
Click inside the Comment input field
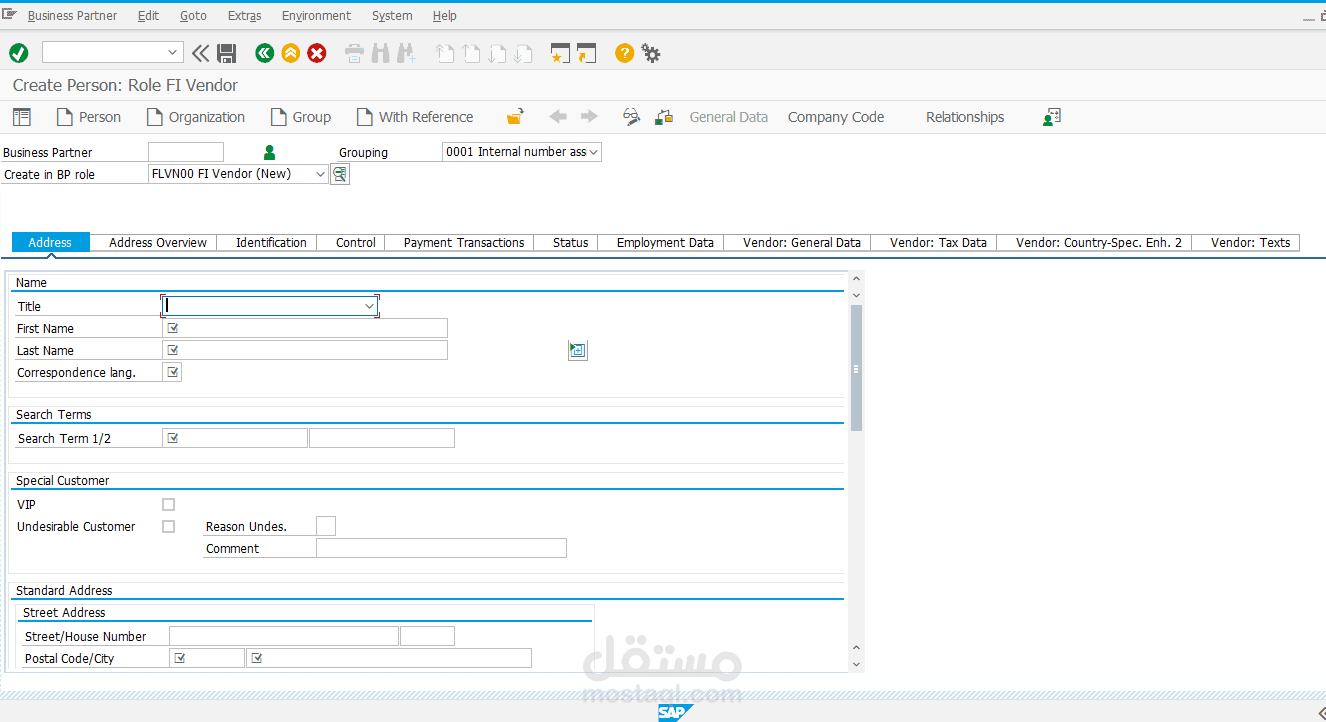click(x=440, y=547)
